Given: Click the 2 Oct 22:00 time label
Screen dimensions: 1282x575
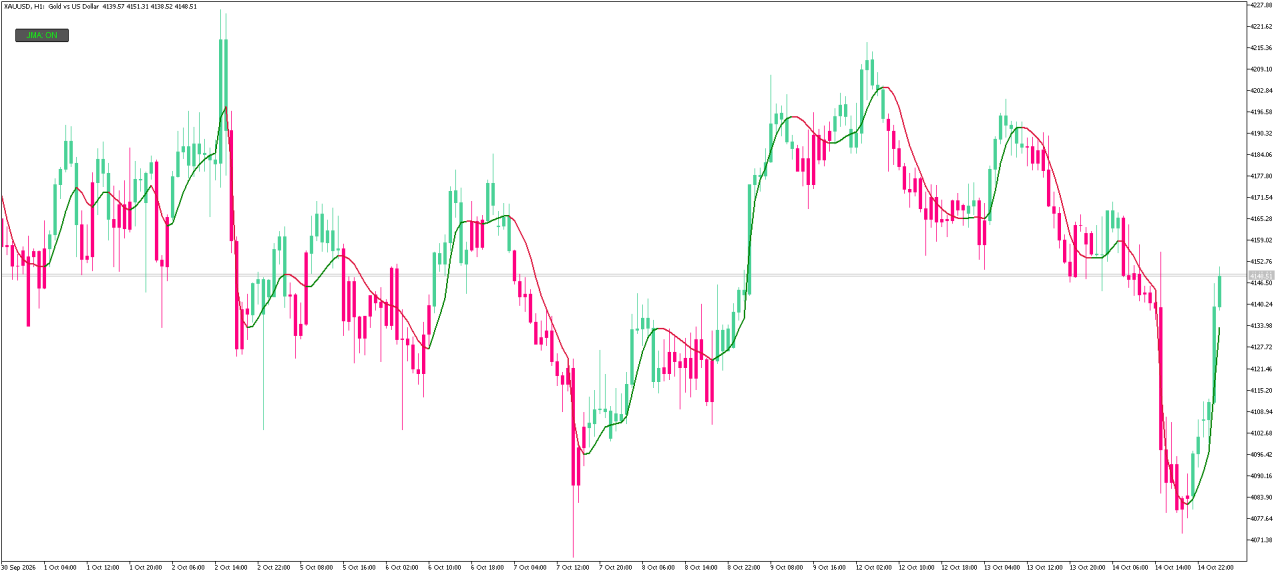Looking at the screenshot, I should (274, 567).
